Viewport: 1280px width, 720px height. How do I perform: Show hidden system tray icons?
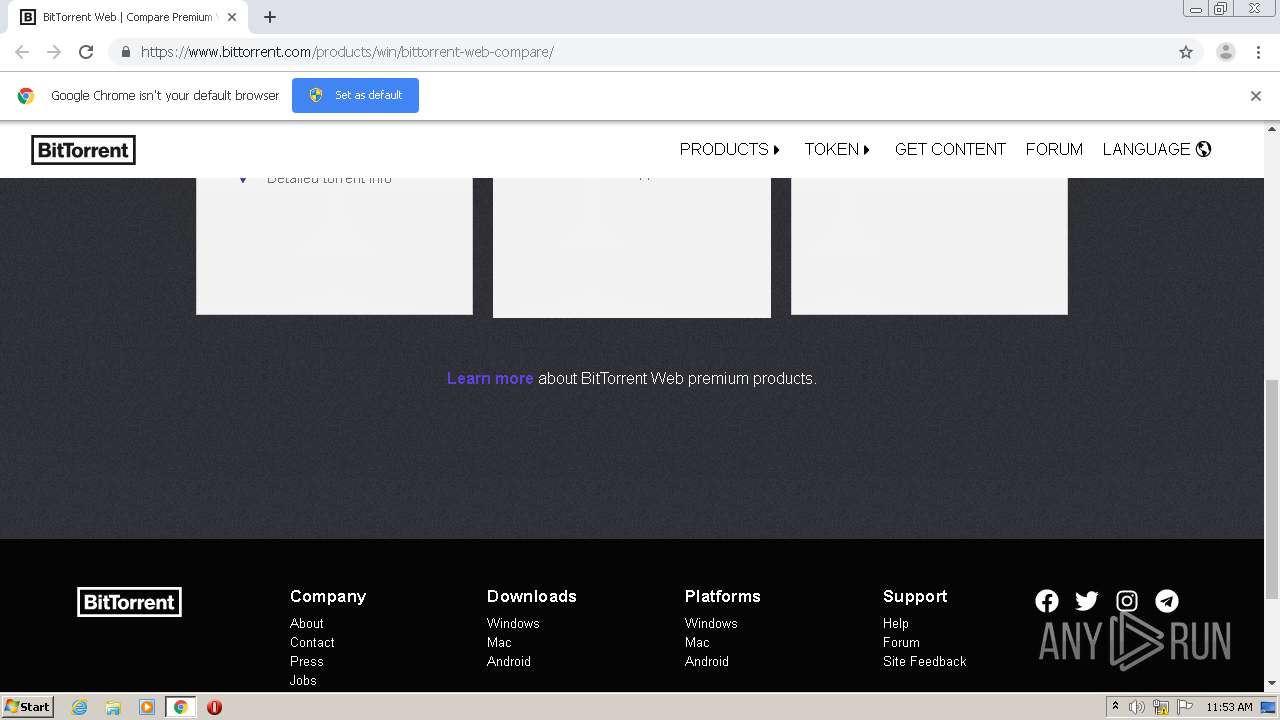(x=1115, y=707)
